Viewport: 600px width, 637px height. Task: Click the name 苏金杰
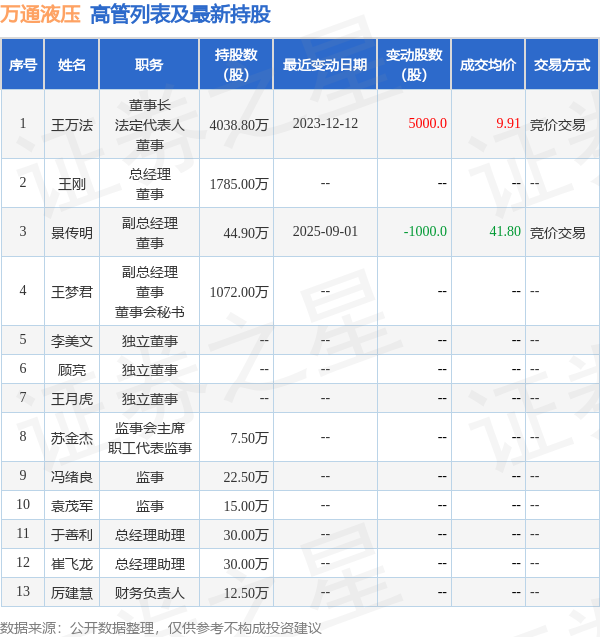(72, 438)
